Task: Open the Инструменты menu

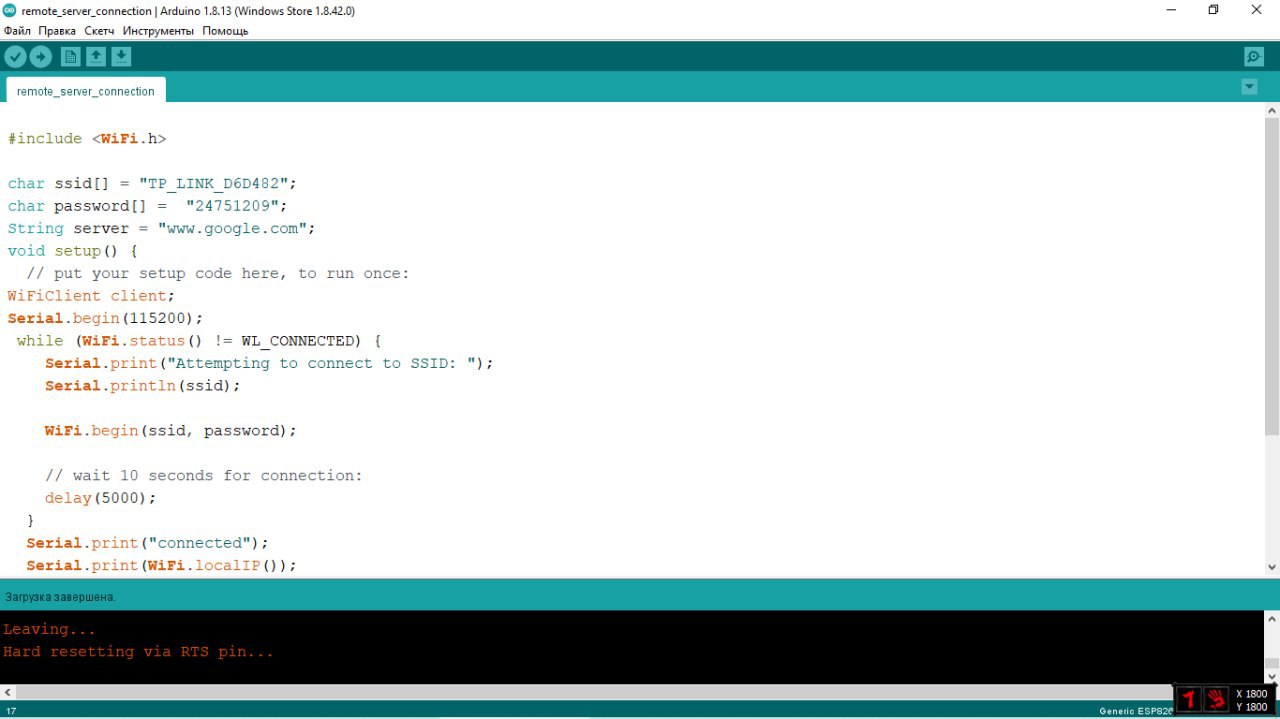Action: pyautogui.click(x=158, y=31)
